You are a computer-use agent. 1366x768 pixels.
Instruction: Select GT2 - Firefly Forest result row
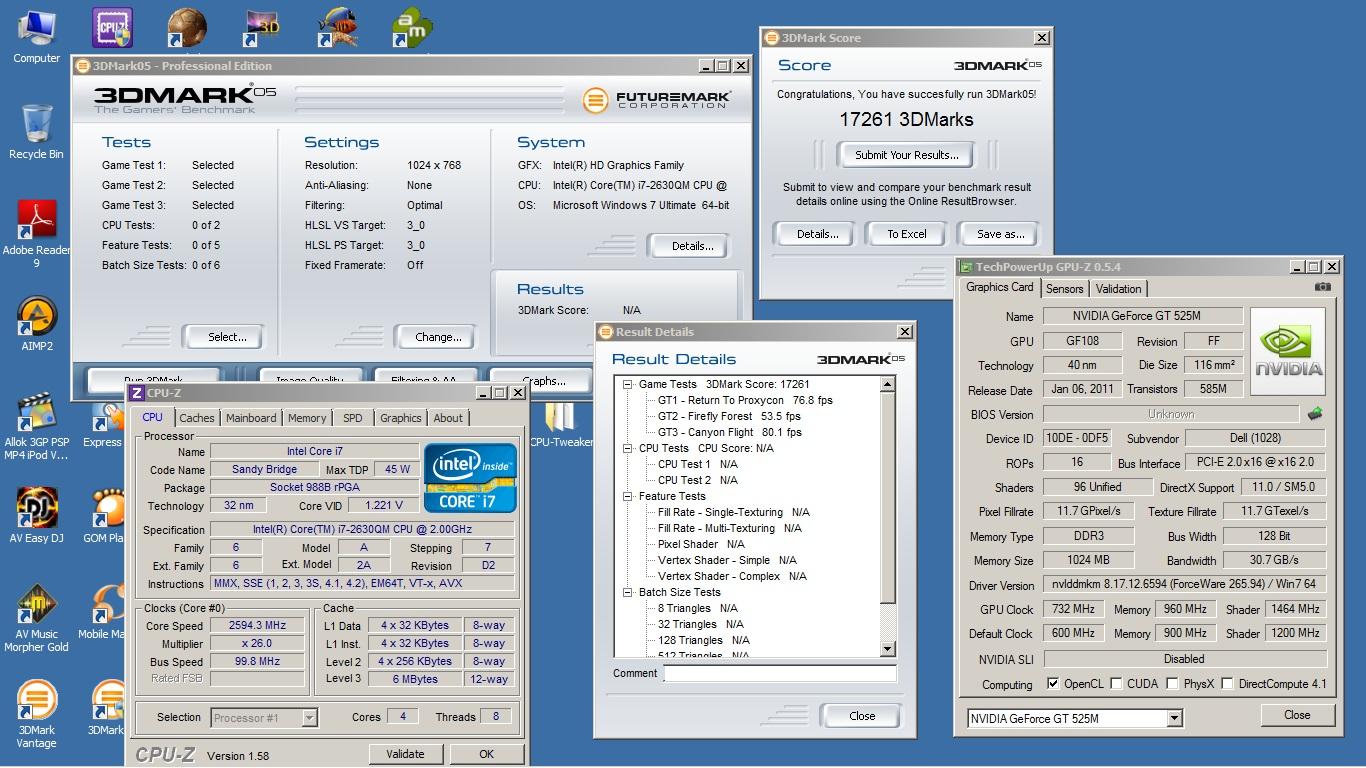click(x=729, y=416)
